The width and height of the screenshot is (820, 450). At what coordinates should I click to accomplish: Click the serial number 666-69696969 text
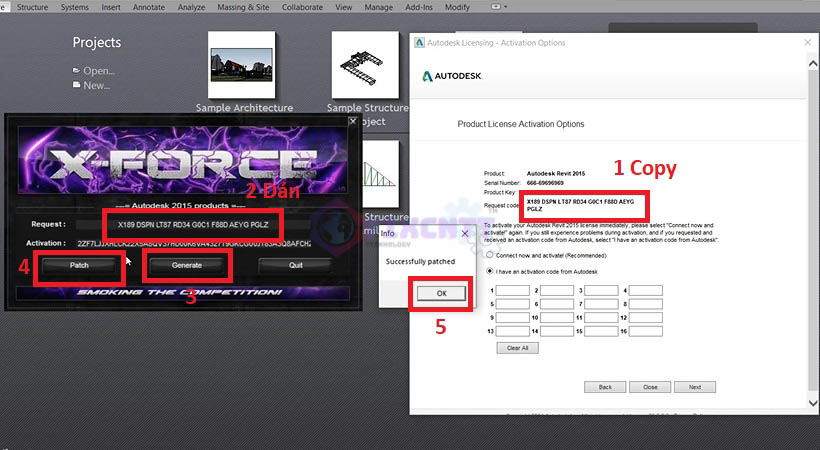(545, 183)
